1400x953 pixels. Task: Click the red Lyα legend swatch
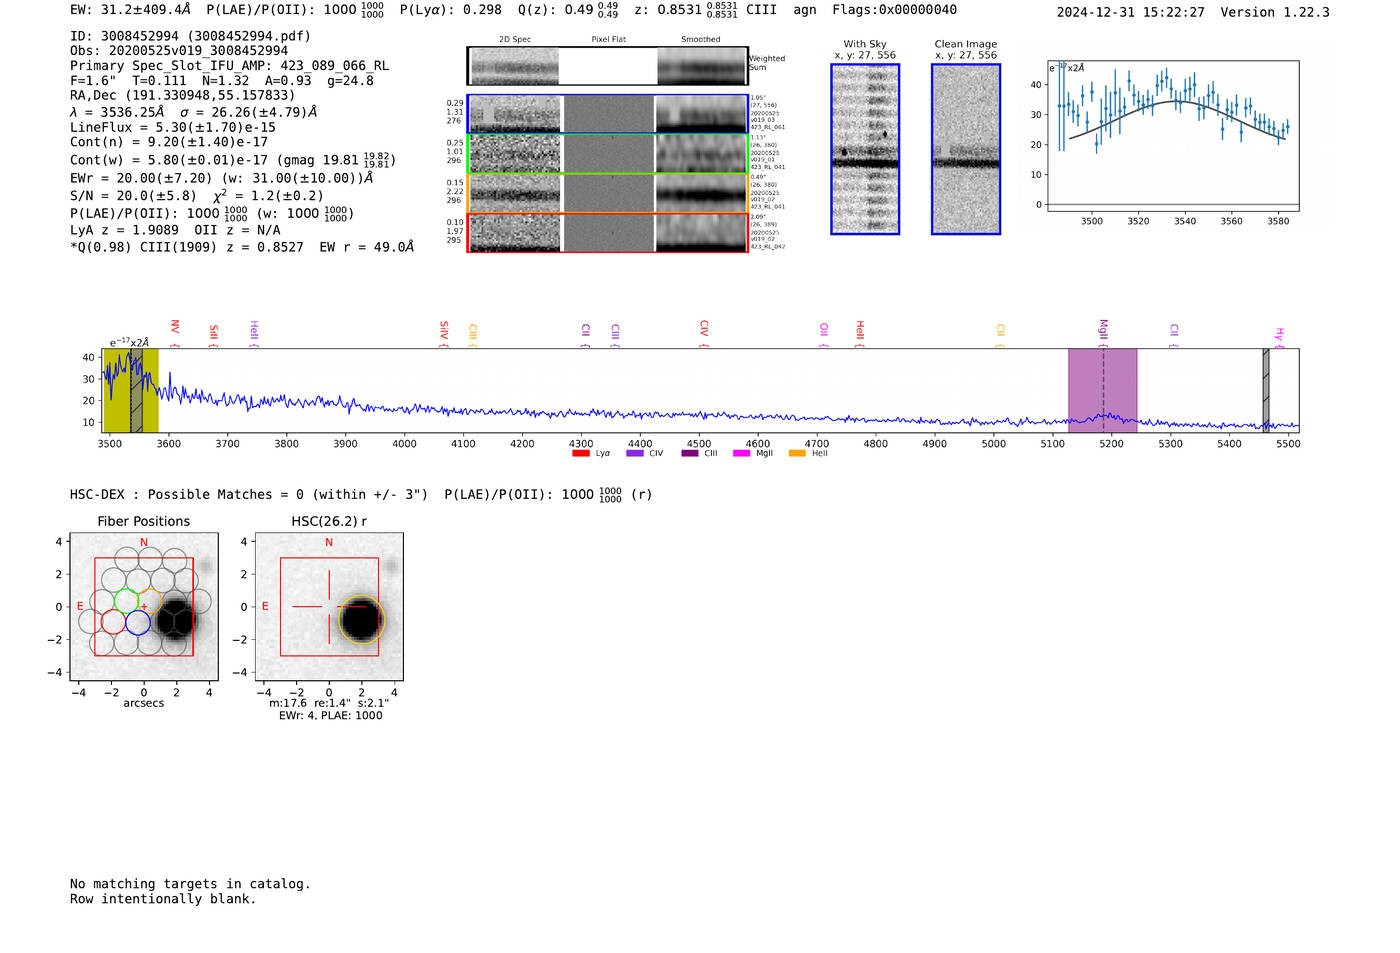580,453
